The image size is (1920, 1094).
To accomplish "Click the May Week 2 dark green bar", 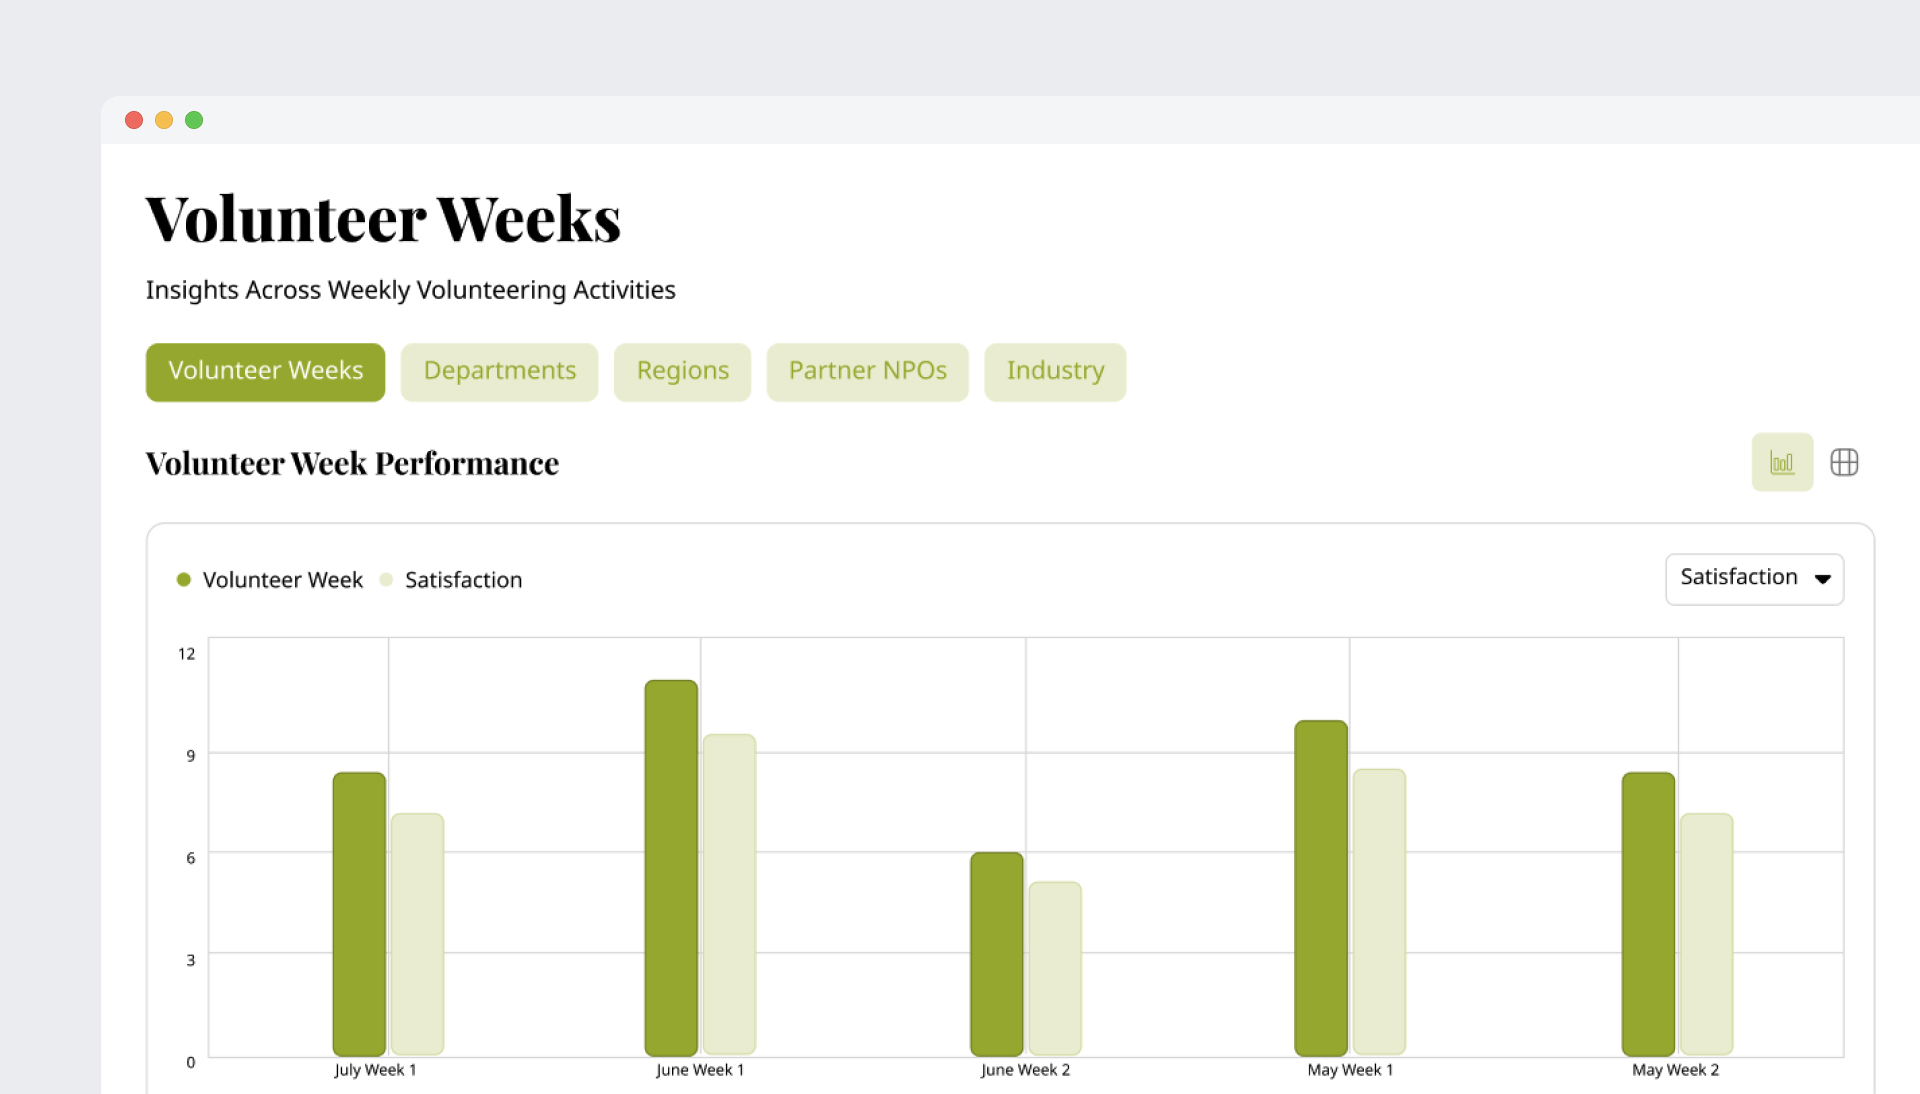I will (1647, 913).
